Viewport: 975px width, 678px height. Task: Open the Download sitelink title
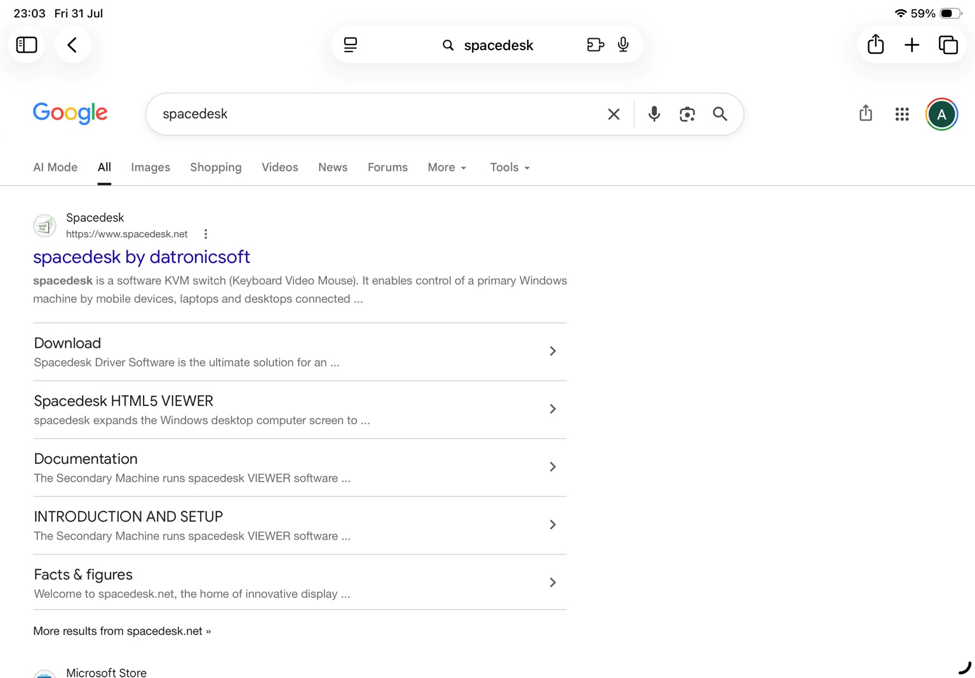(x=67, y=343)
